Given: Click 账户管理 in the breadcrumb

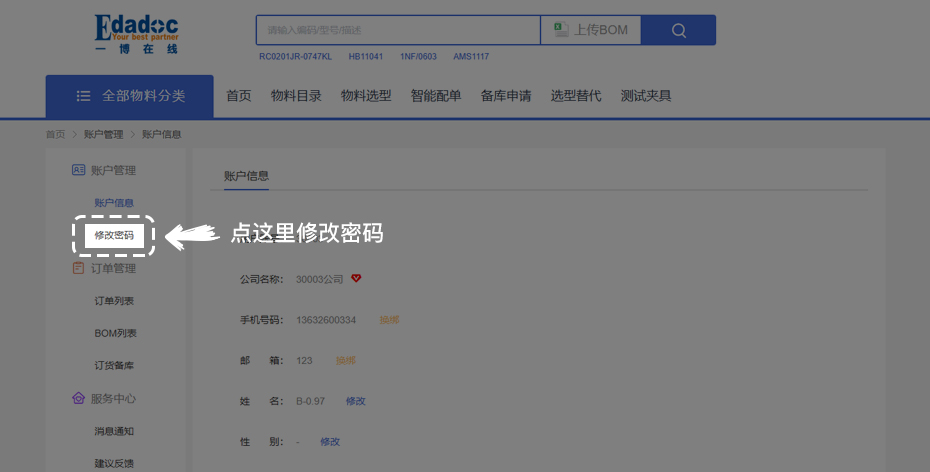Looking at the screenshot, I should point(104,135).
